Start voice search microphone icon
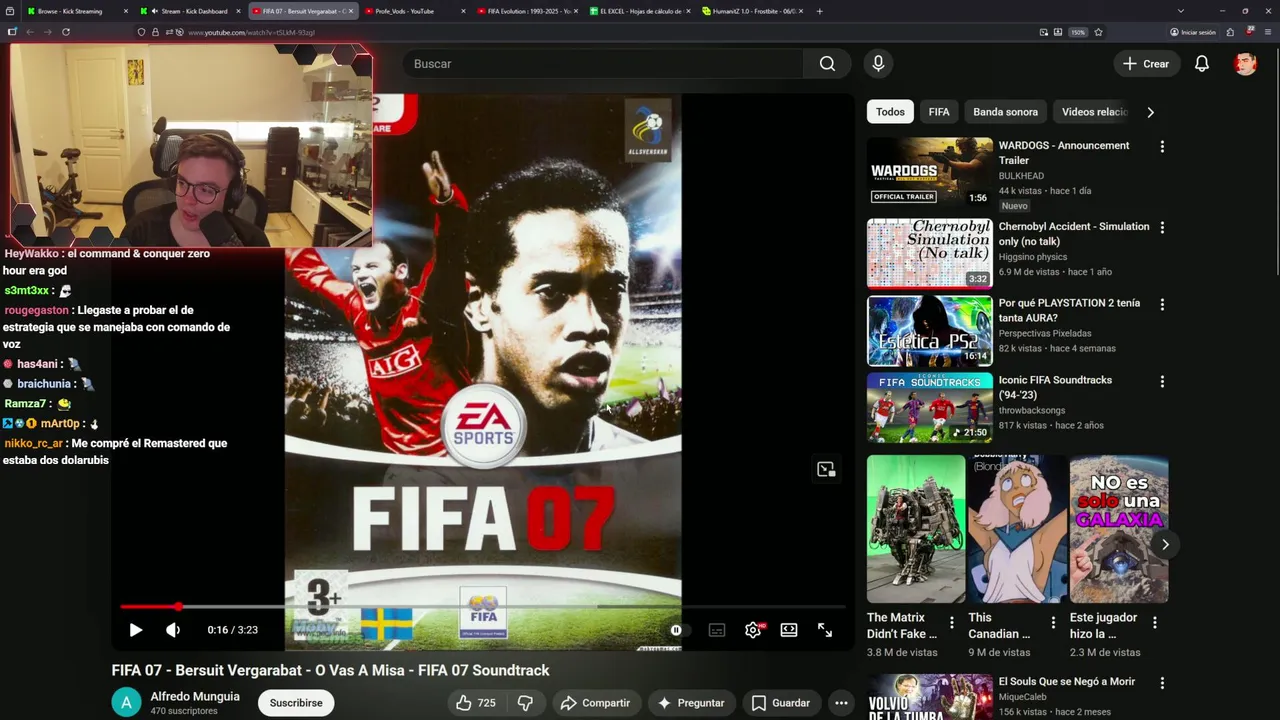 tap(878, 64)
